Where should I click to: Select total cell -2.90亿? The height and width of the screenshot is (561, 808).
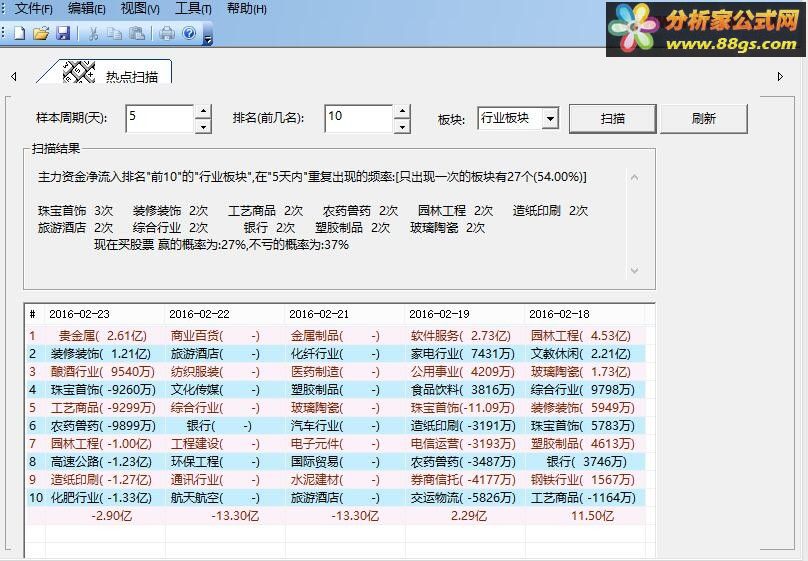[x=105, y=516]
